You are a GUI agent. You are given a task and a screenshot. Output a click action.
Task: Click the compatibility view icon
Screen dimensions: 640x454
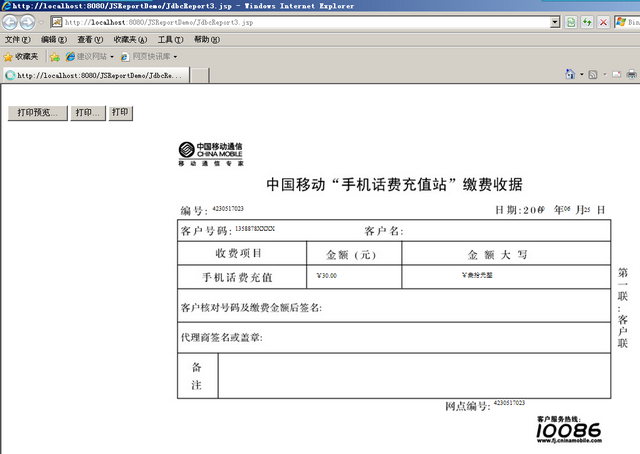(571, 22)
